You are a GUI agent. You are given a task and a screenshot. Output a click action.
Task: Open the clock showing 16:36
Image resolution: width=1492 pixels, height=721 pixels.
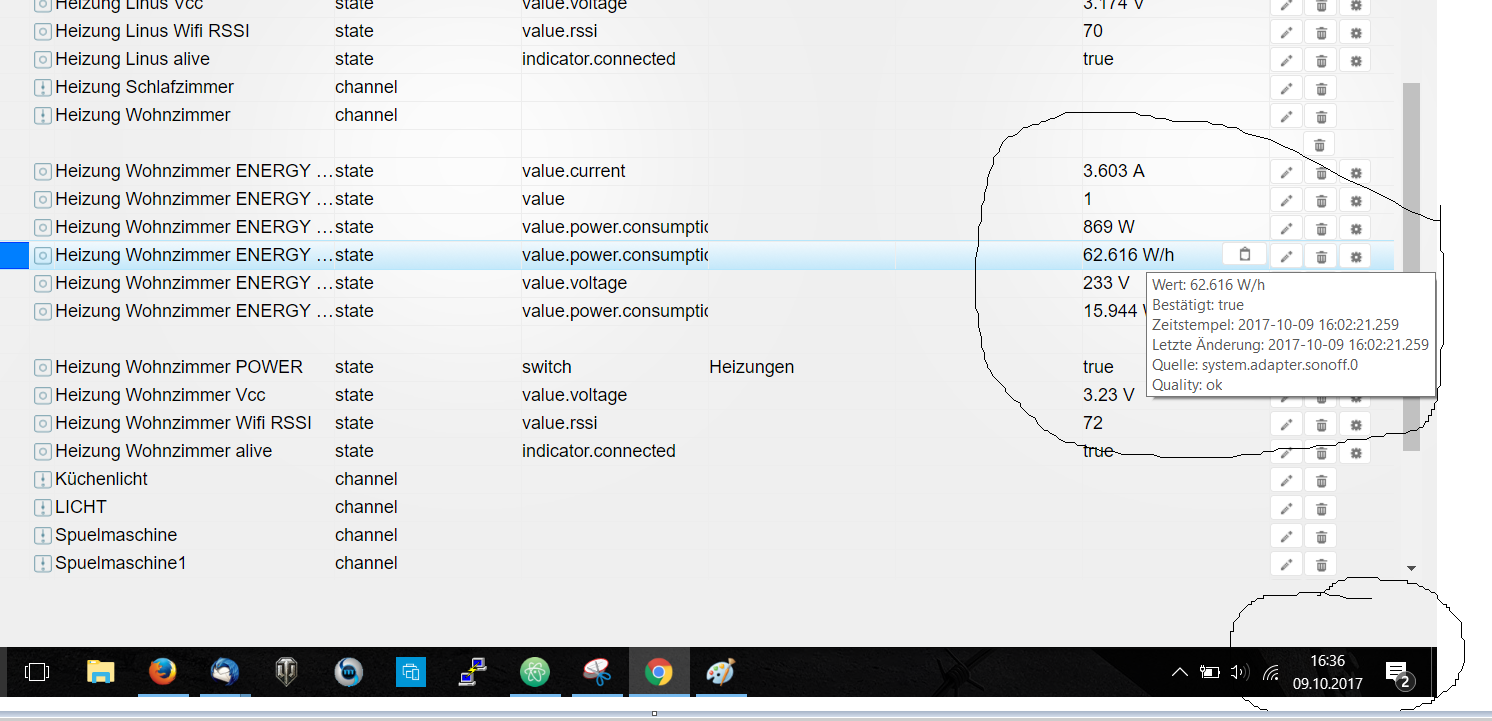[1327, 672]
